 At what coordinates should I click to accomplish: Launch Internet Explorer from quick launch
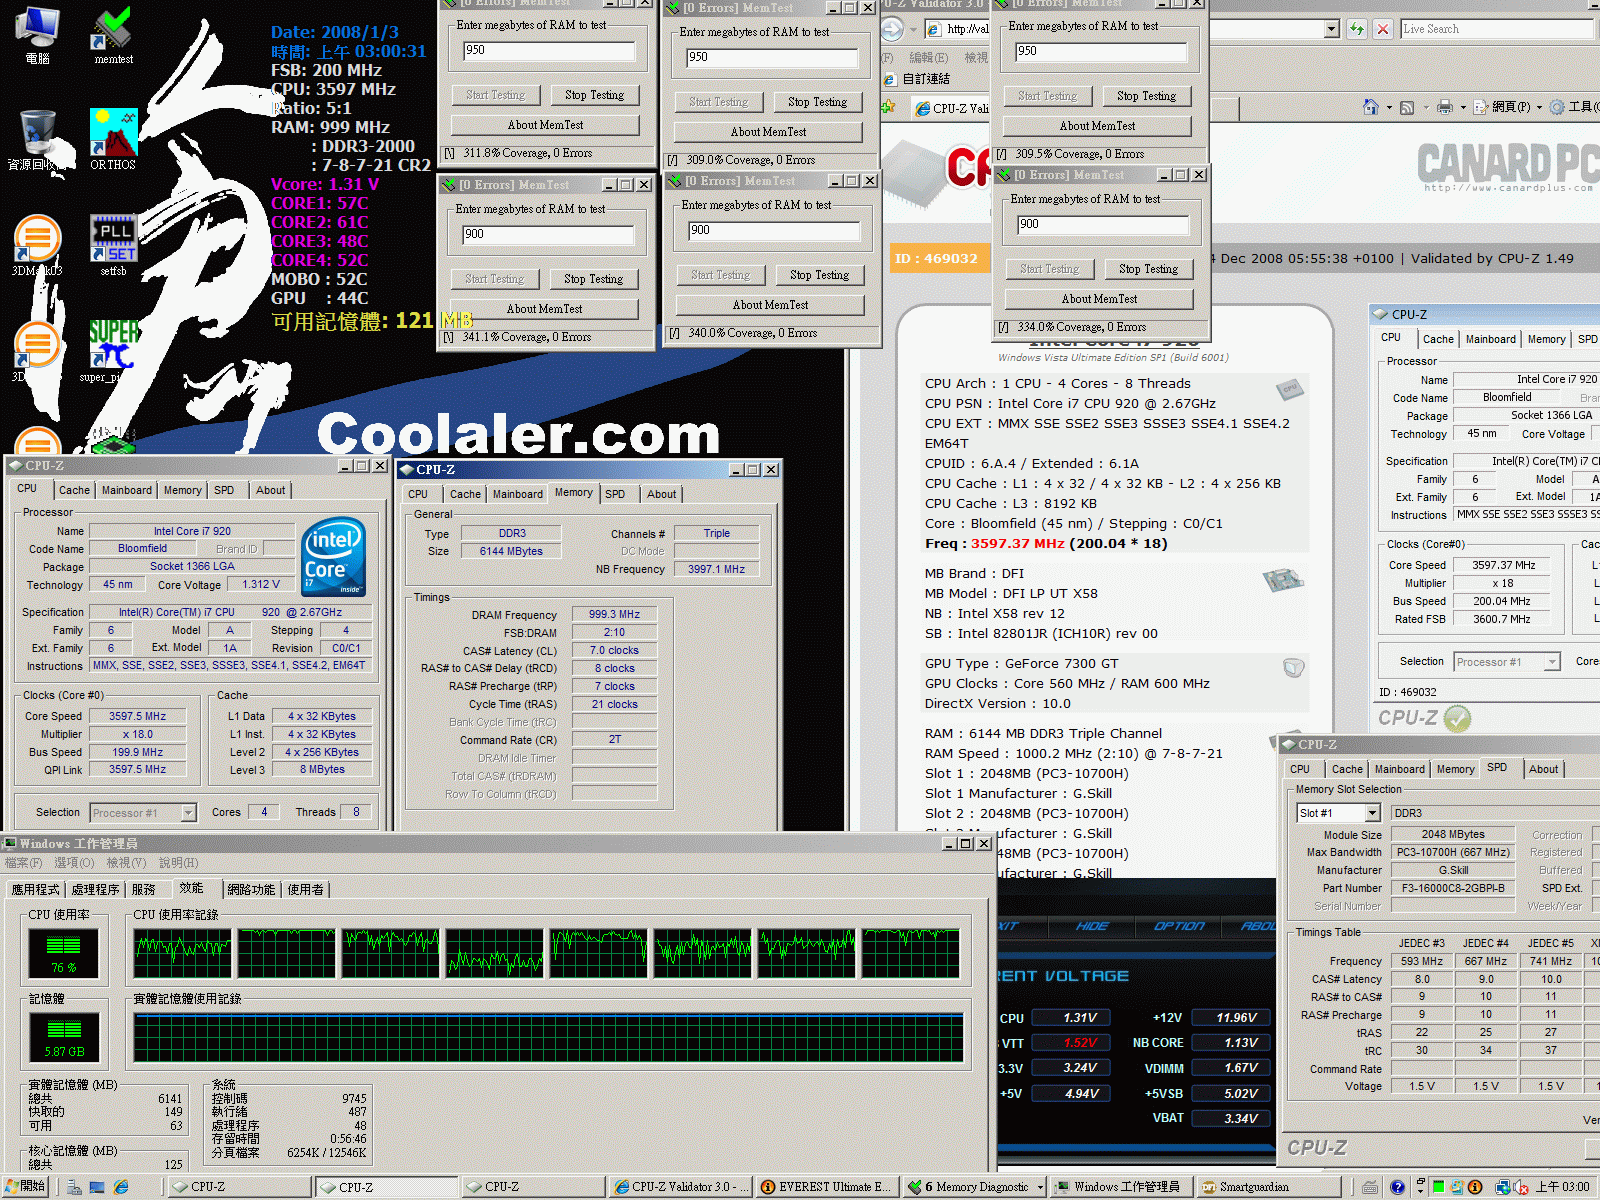(121, 1187)
